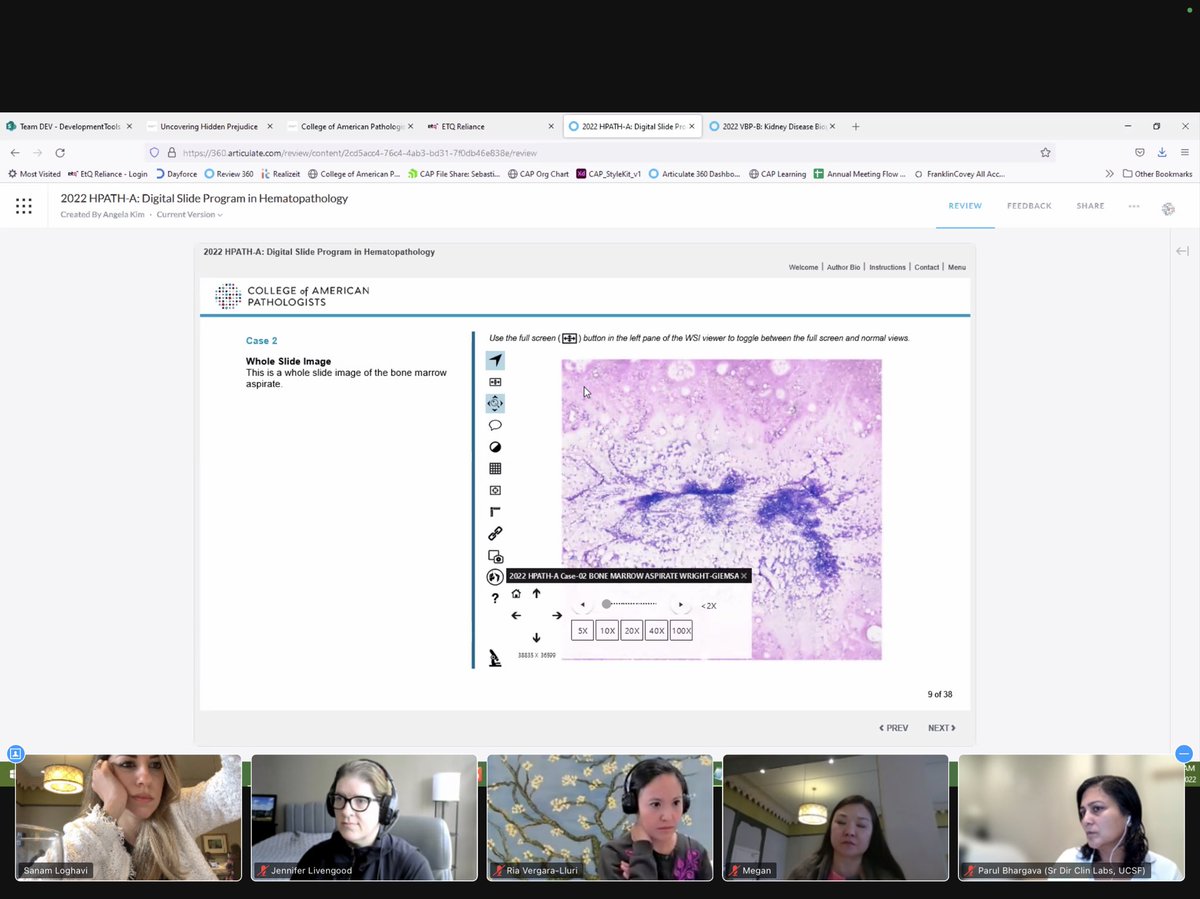
Task: Toggle full screen view button in viewer pane
Action: tap(495, 382)
